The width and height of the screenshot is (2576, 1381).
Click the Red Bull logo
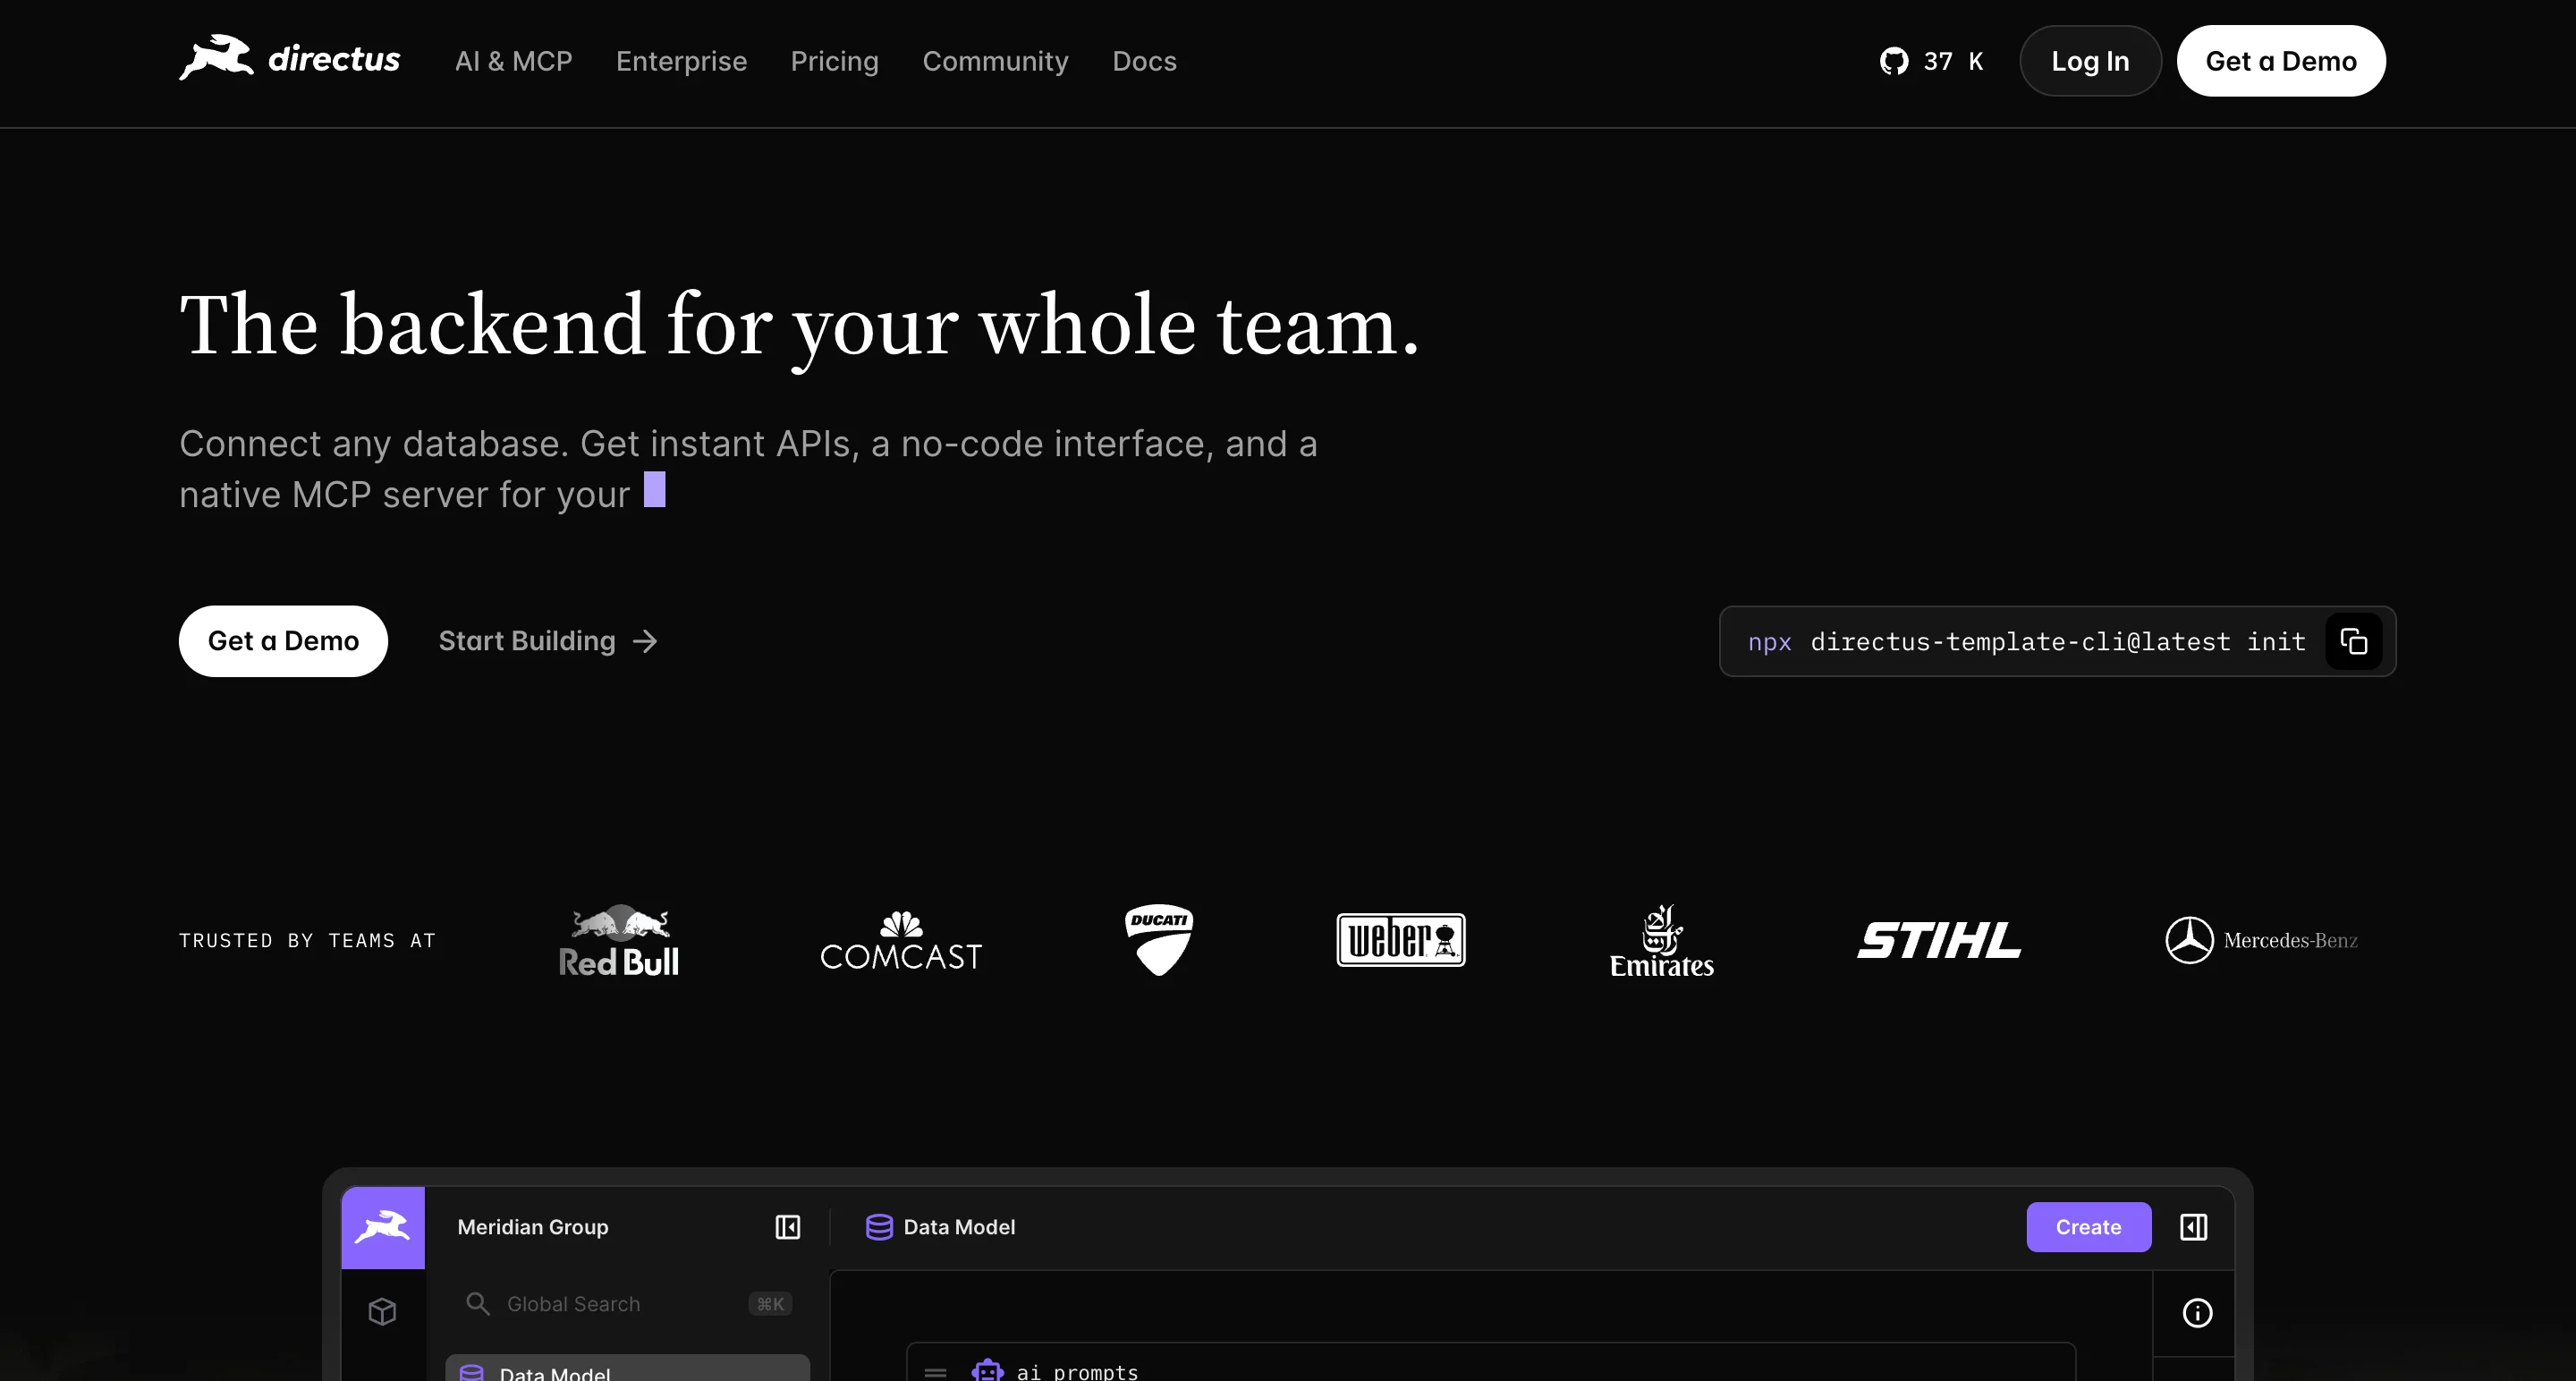tap(619, 940)
